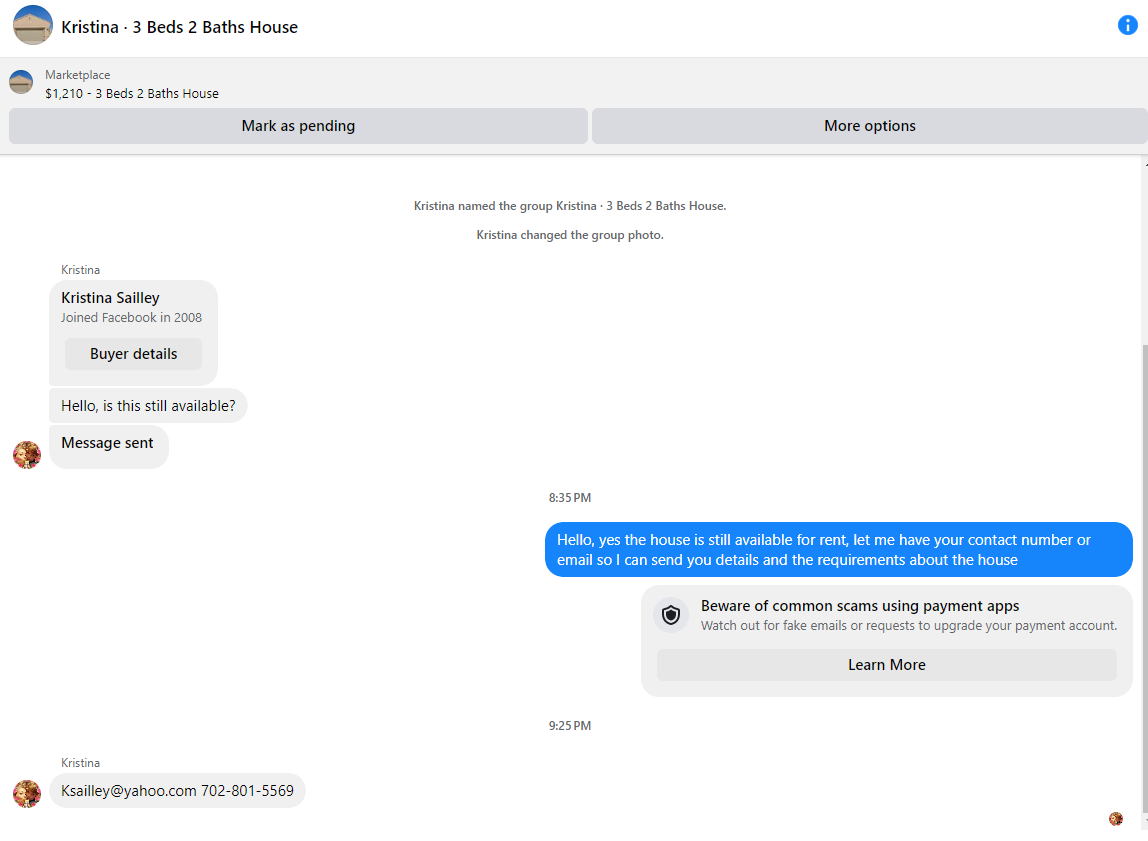Click the Ksailley@yahoo.com contact message

pyautogui.click(x=177, y=790)
